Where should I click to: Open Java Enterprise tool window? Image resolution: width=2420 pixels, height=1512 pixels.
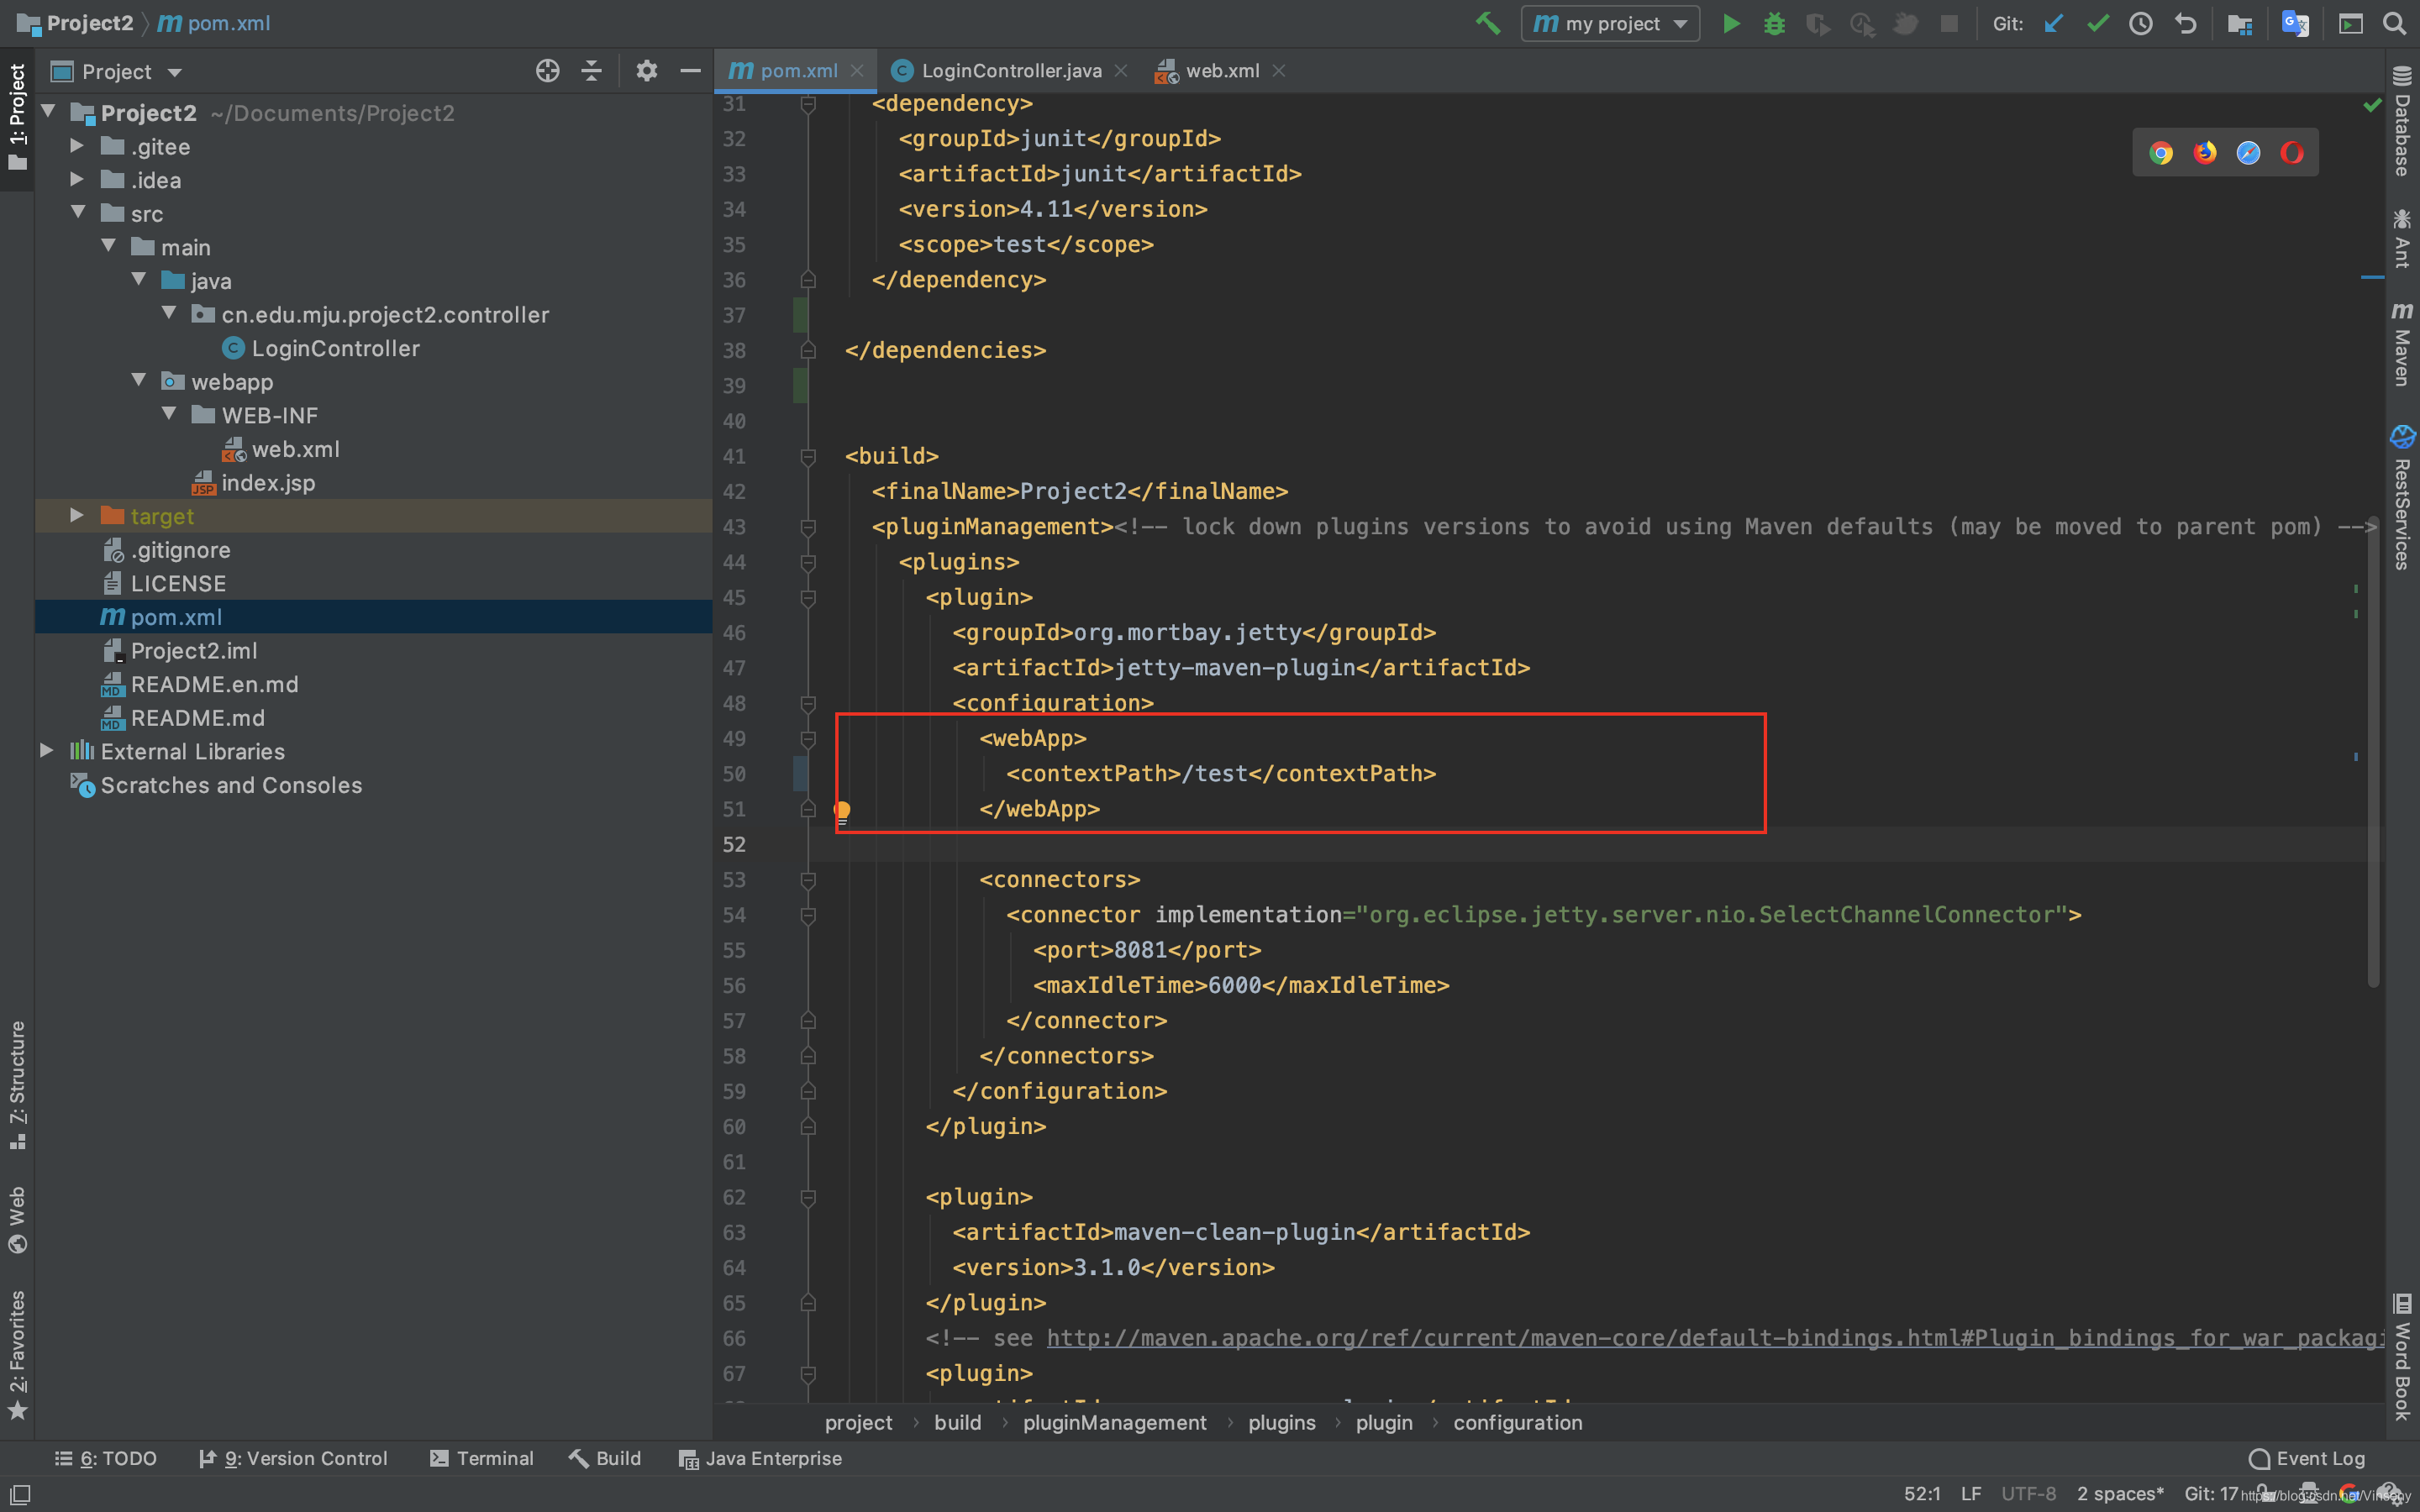760,1459
